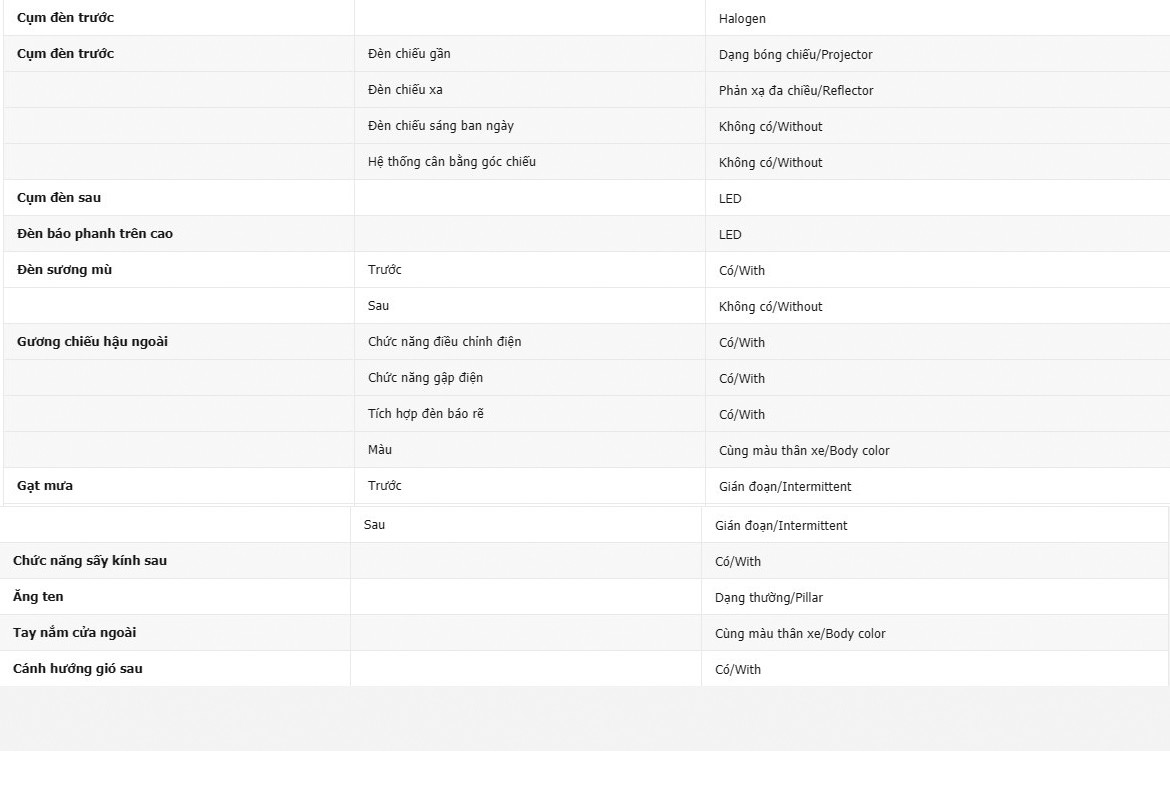1170x786 pixels.
Task: Click the "Gạt mưa" row label
Action: 45,486
